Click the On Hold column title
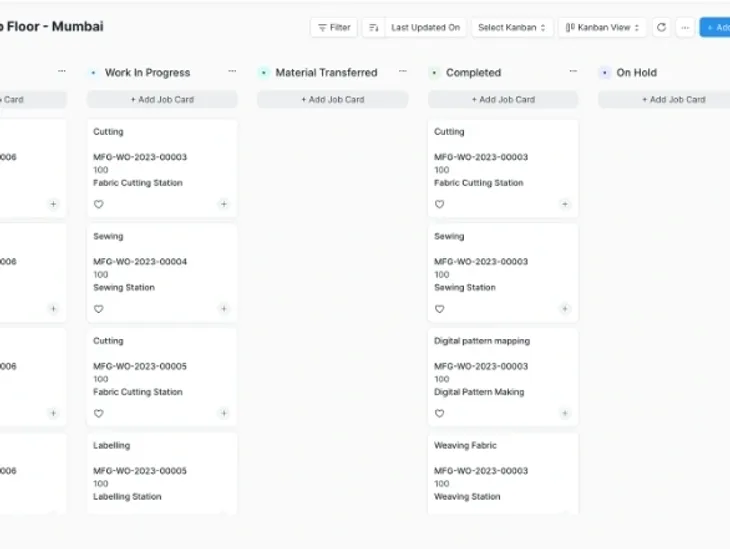Image resolution: width=730 pixels, height=549 pixels. [636, 73]
